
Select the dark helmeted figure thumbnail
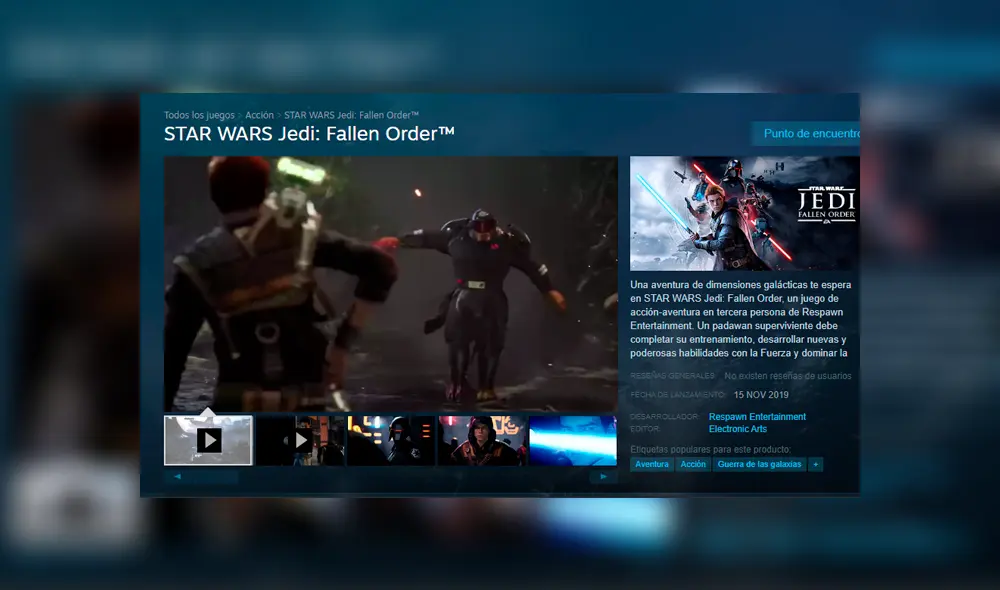click(390, 440)
